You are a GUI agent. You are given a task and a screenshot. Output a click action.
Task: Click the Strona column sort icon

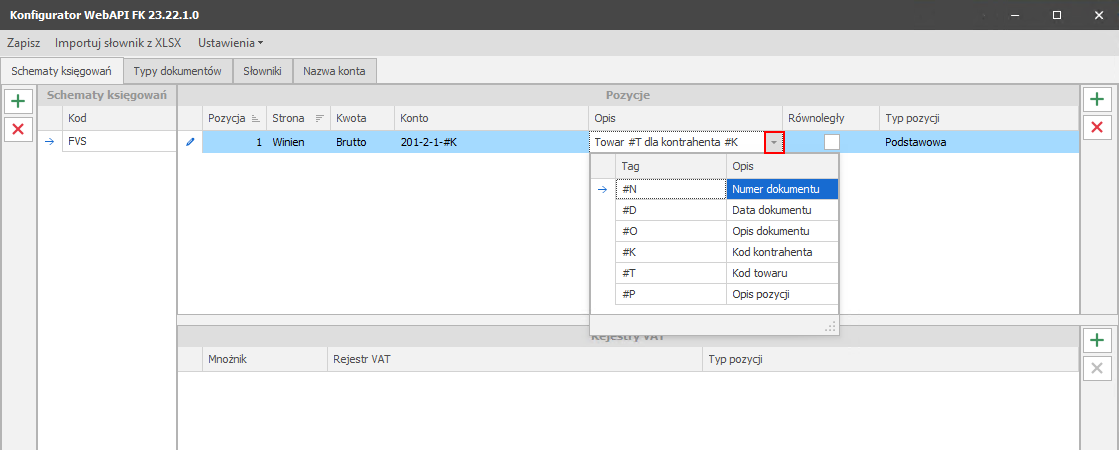pos(320,119)
